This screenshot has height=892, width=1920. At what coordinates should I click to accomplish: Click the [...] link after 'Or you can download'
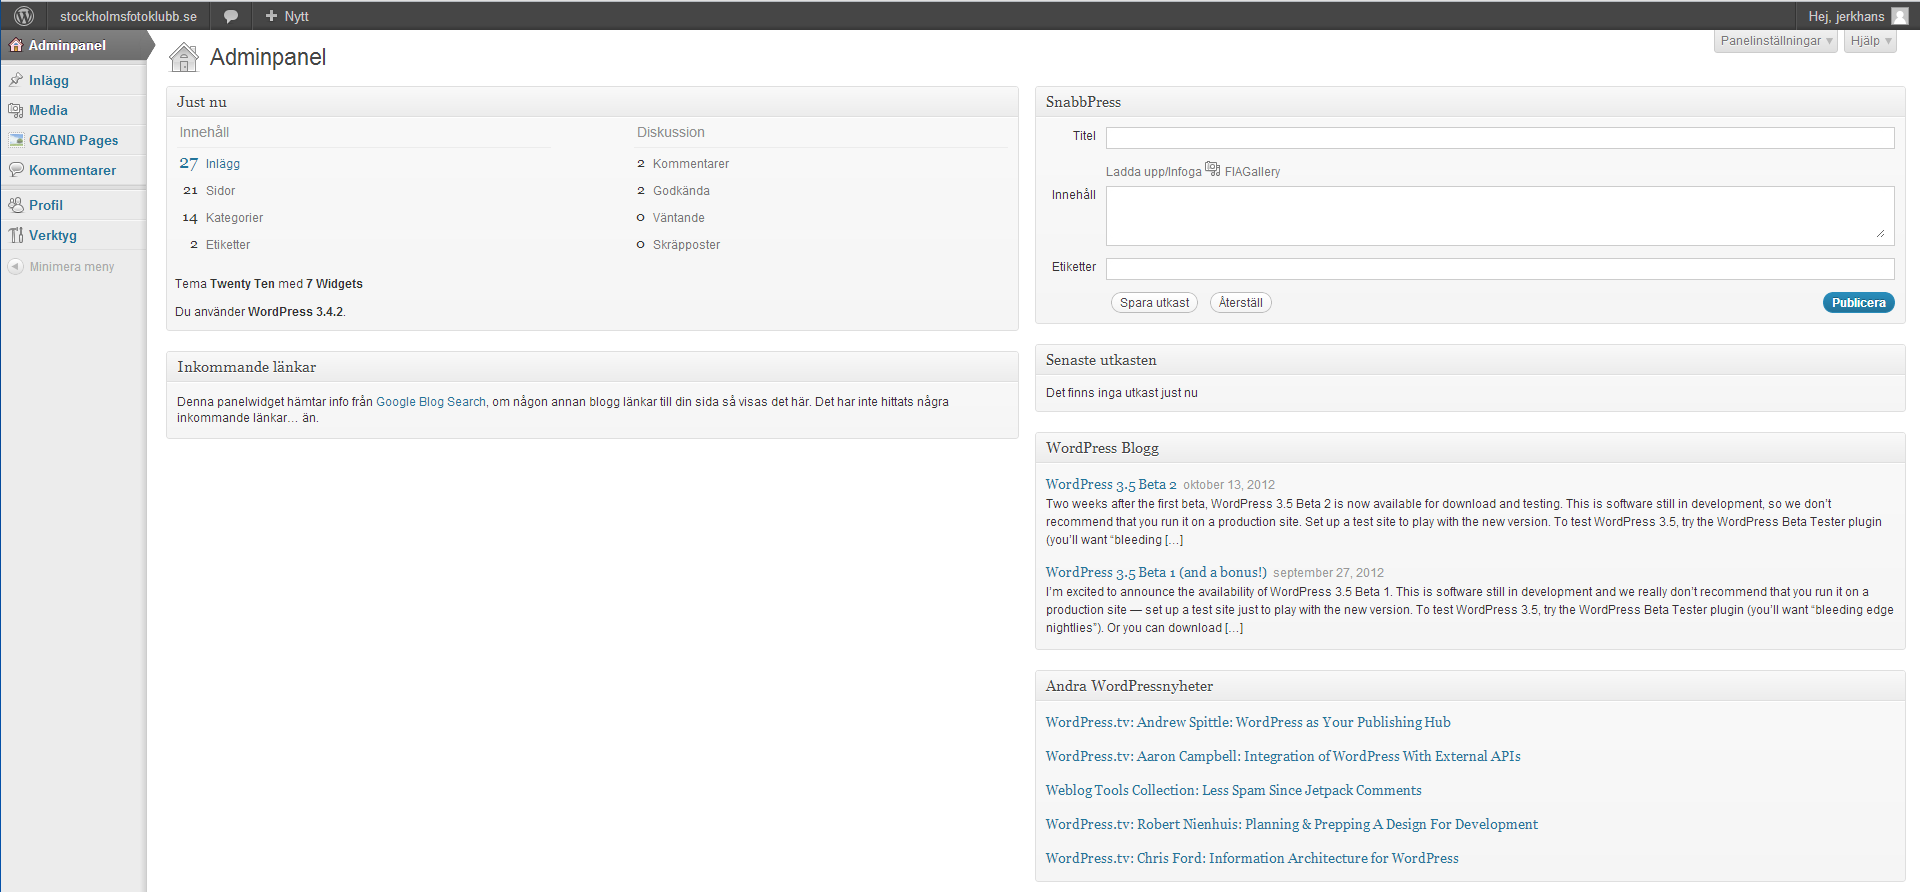pyautogui.click(x=1234, y=628)
